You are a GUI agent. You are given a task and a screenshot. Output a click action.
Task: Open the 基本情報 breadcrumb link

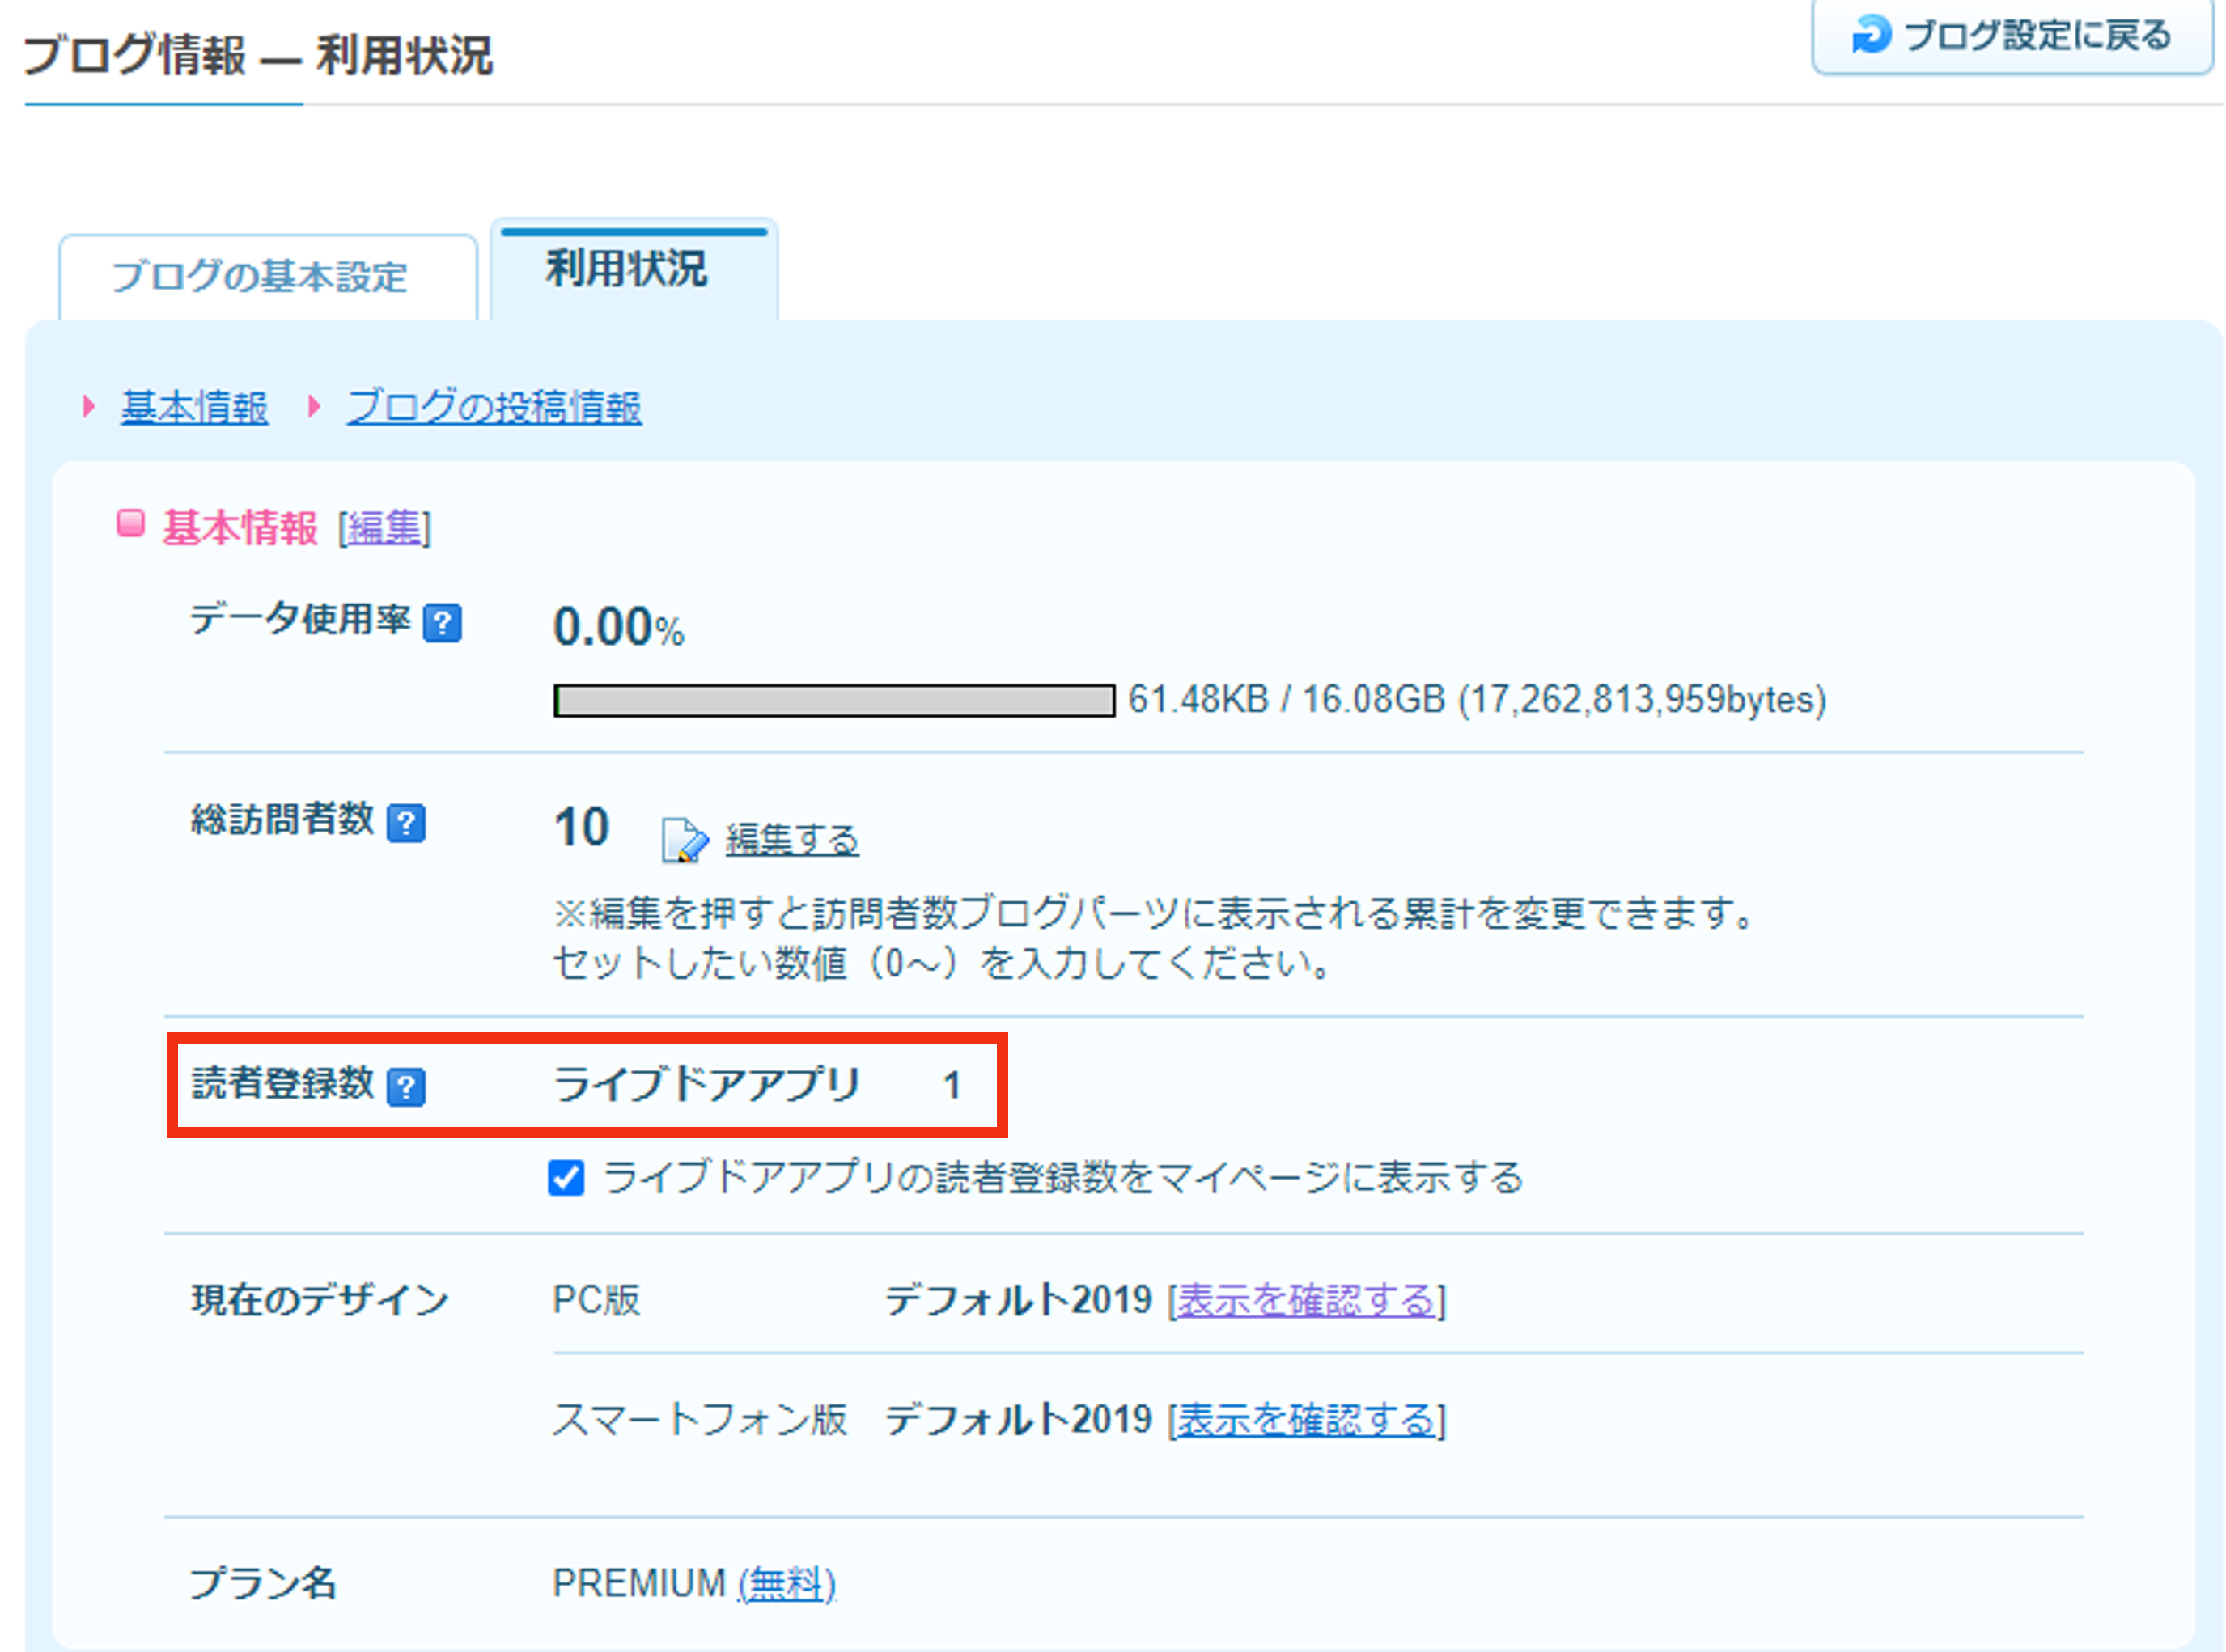[x=193, y=406]
